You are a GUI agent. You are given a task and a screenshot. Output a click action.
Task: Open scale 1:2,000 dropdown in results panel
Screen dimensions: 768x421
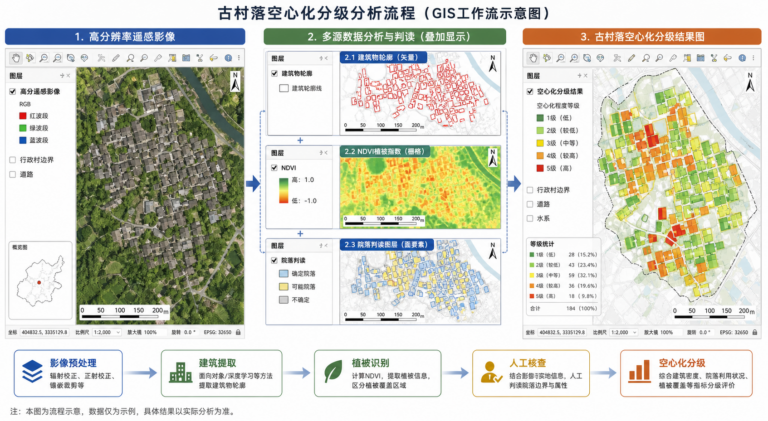coord(623,332)
